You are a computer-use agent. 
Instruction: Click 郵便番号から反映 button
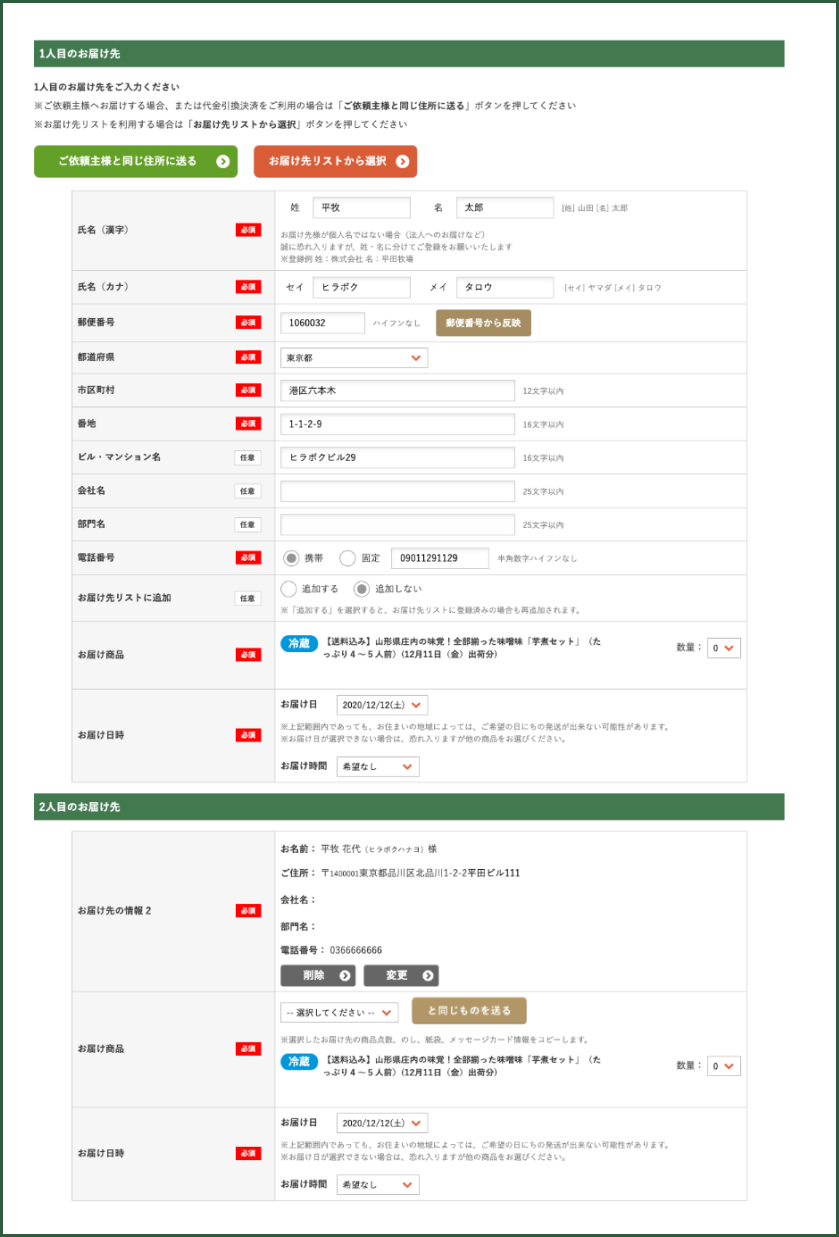483,323
